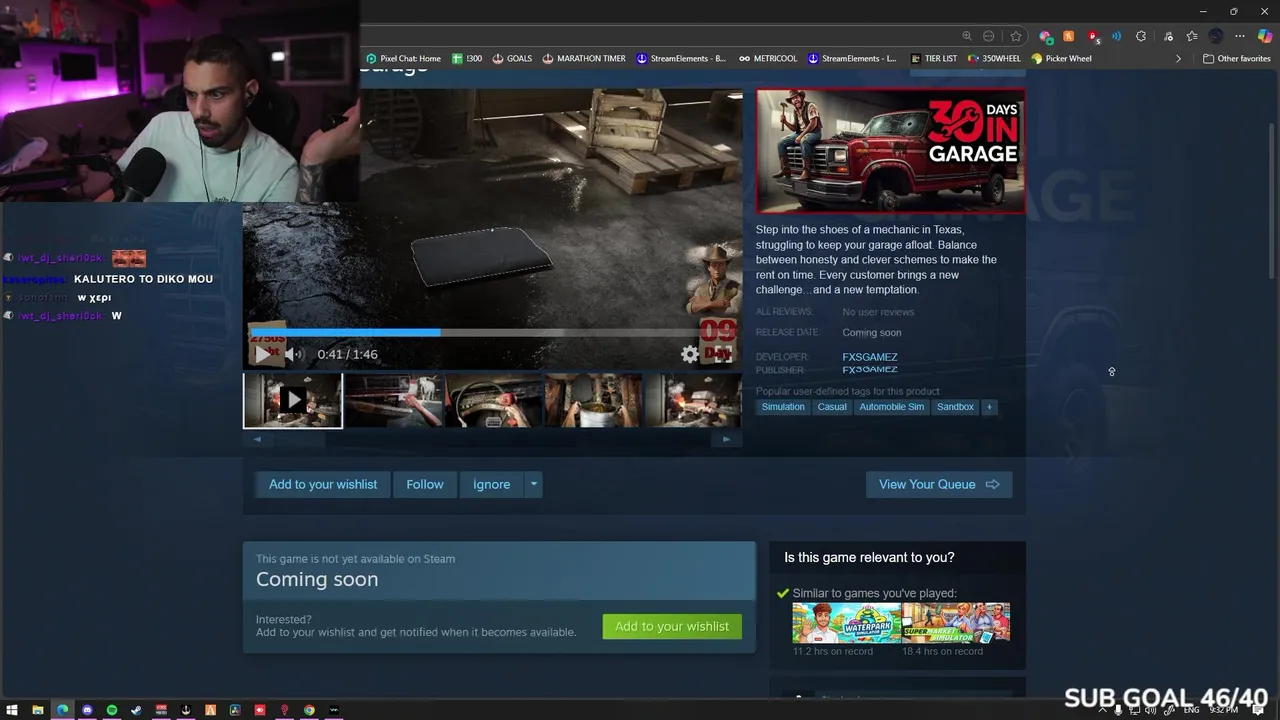This screenshot has height=720, width=1280.
Task: Click the Ignore button
Action: pos(491,484)
